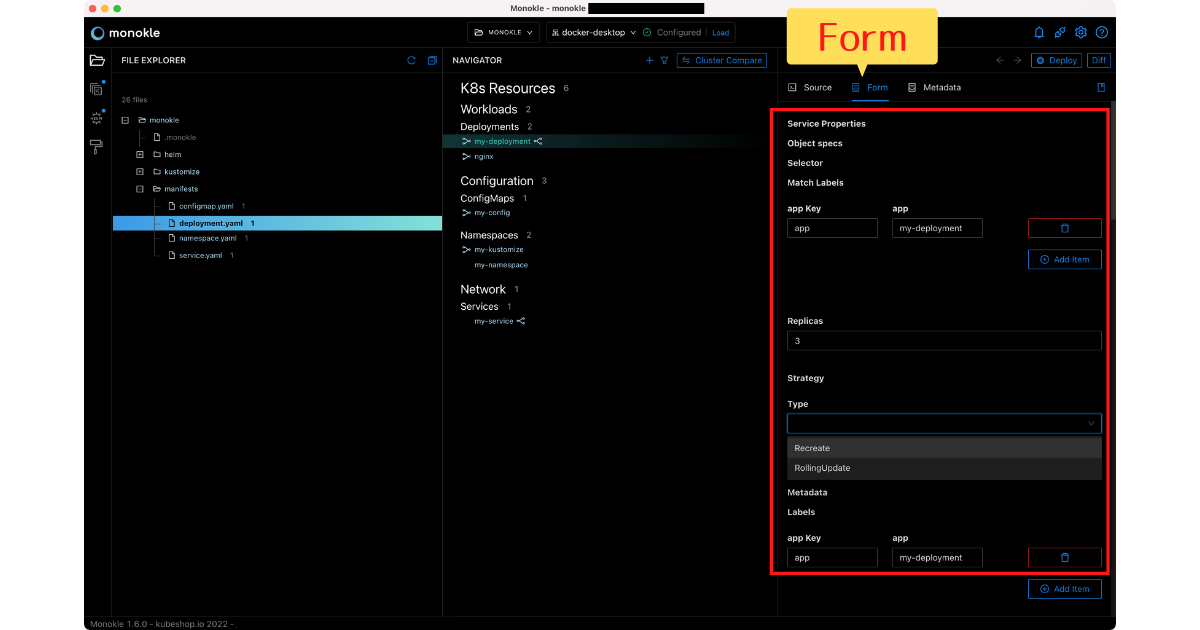Click the copy-stack icon in File Explorer header
Viewport: 1200px width, 630px height.
click(x=432, y=60)
